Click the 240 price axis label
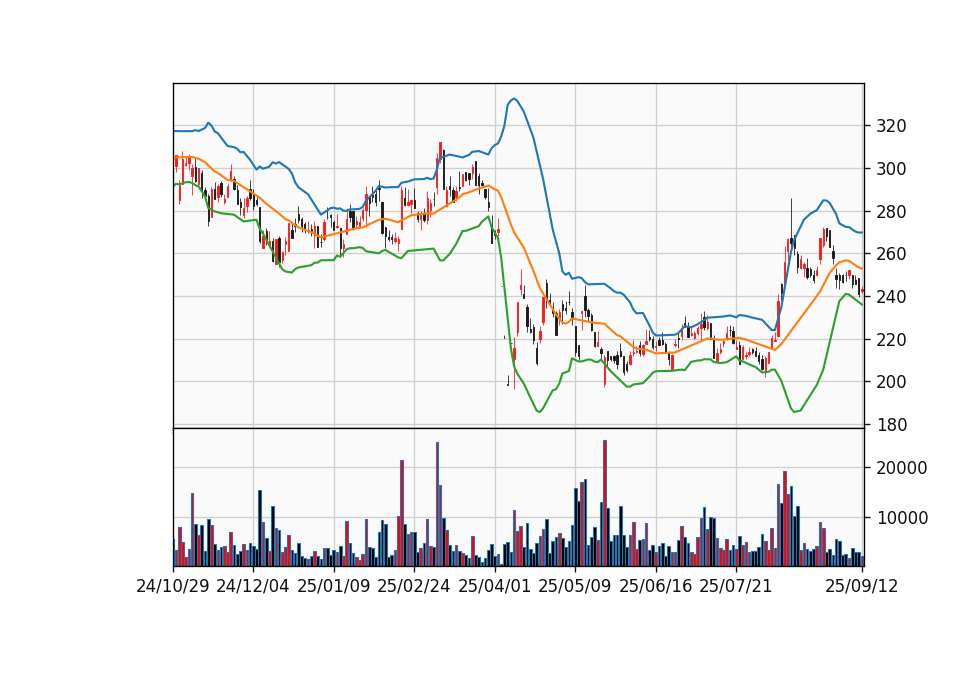The width and height of the screenshot is (960, 690). coord(891,297)
